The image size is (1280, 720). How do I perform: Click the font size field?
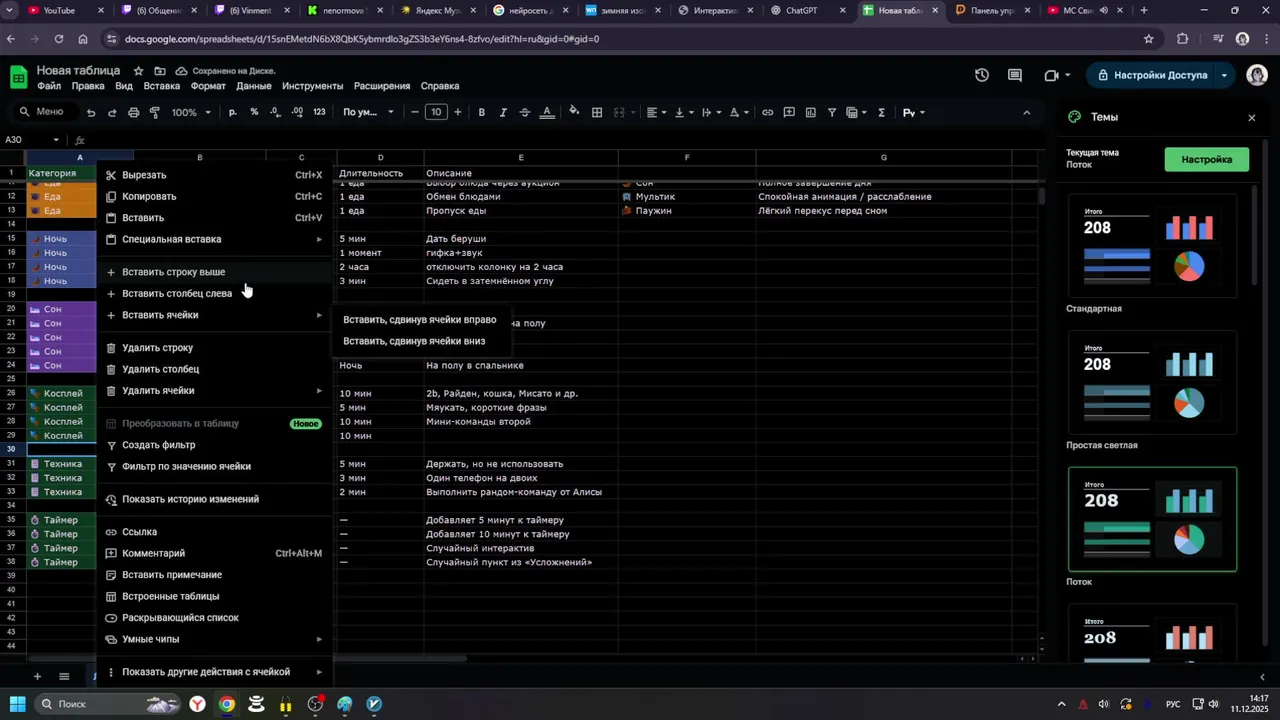pyautogui.click(x=436, y=112)
